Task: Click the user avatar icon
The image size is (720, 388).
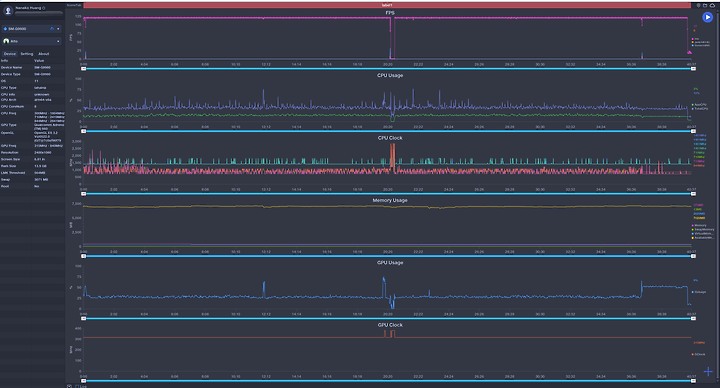Action: 8,11
